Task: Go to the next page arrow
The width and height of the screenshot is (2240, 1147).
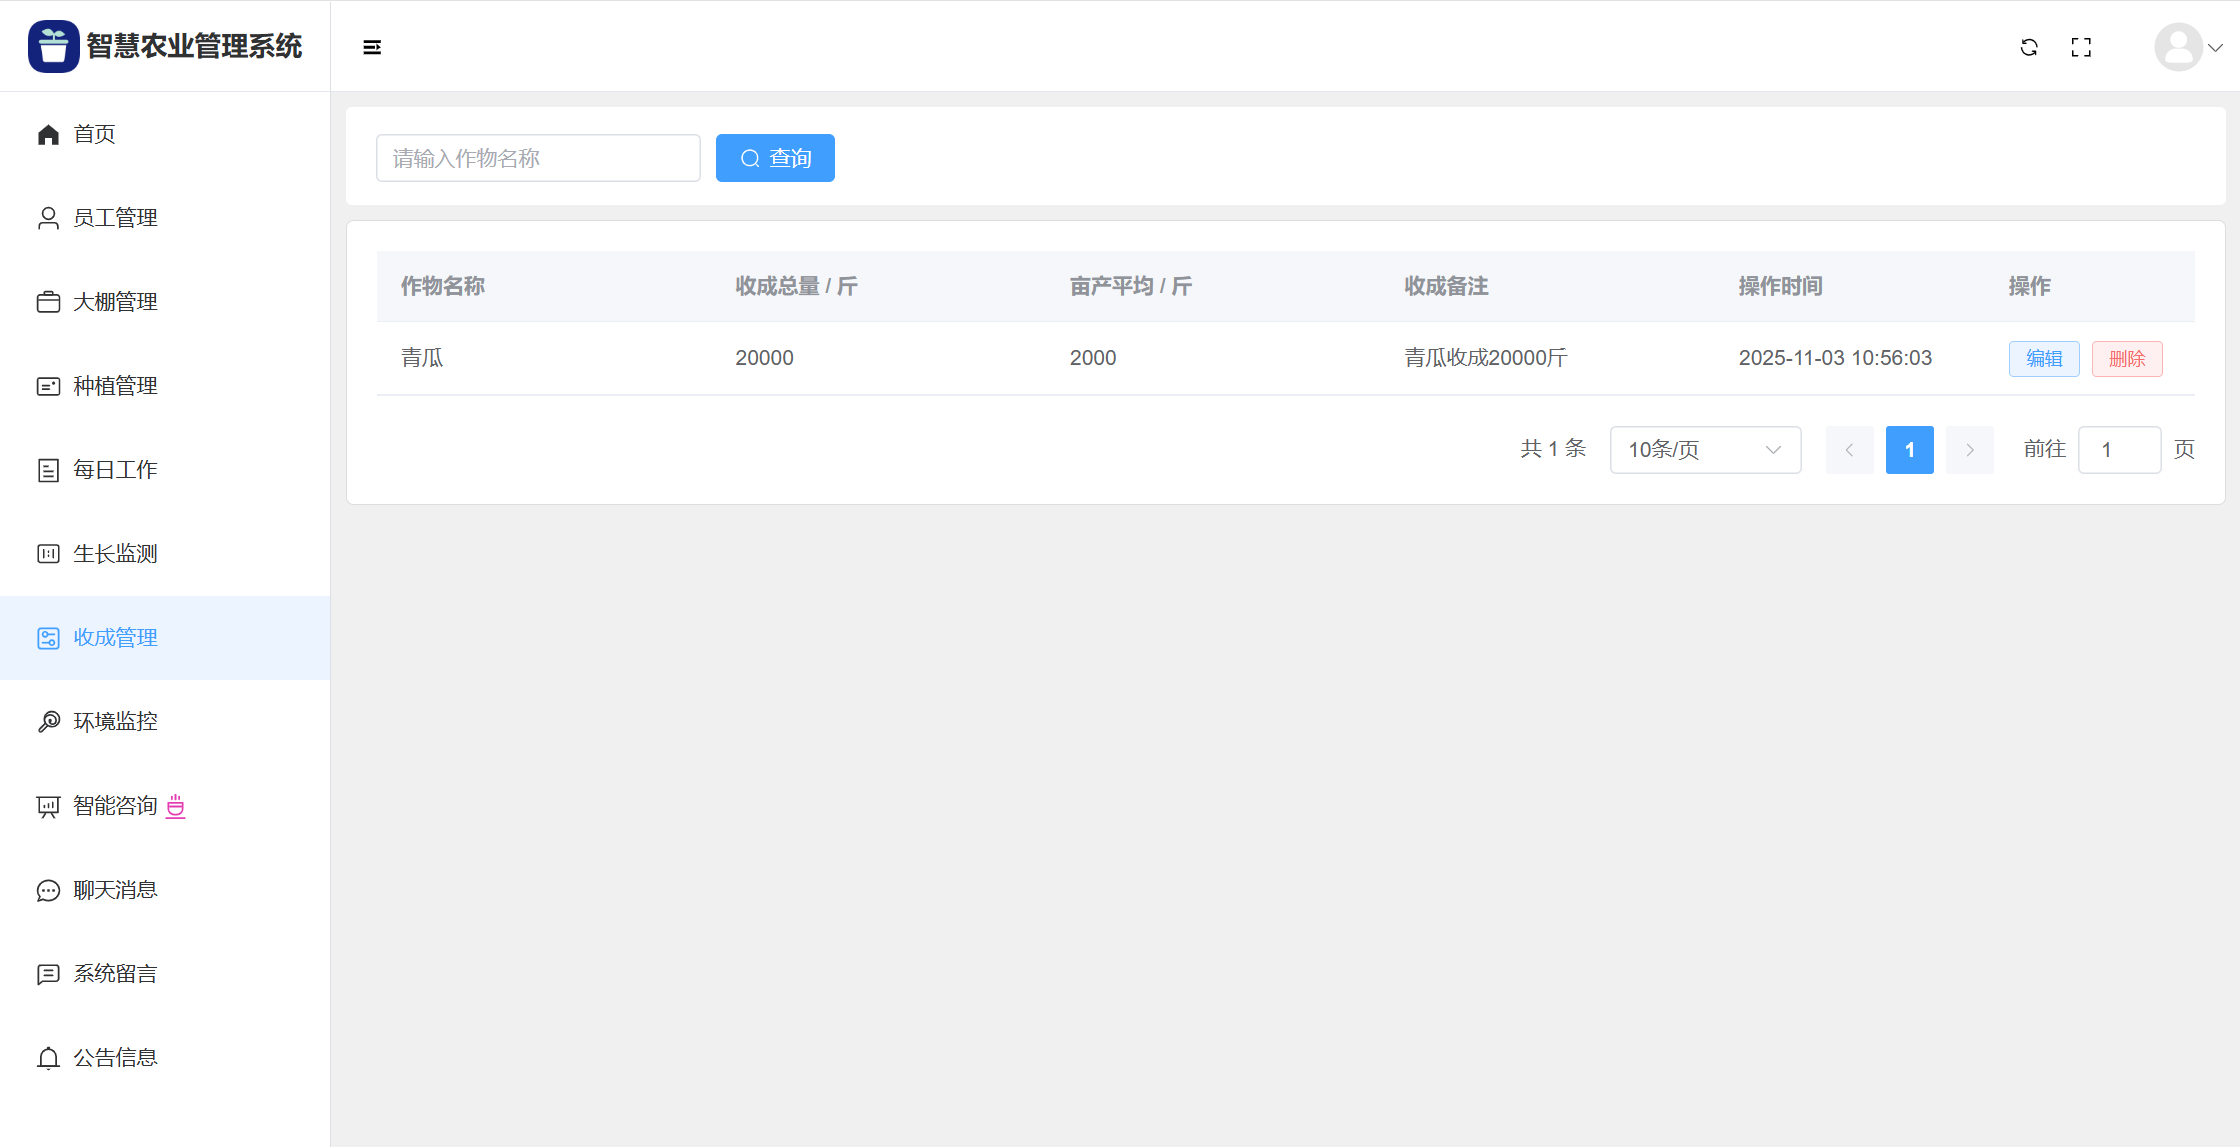Action: pyautogui.click(x=1969, y=450)
